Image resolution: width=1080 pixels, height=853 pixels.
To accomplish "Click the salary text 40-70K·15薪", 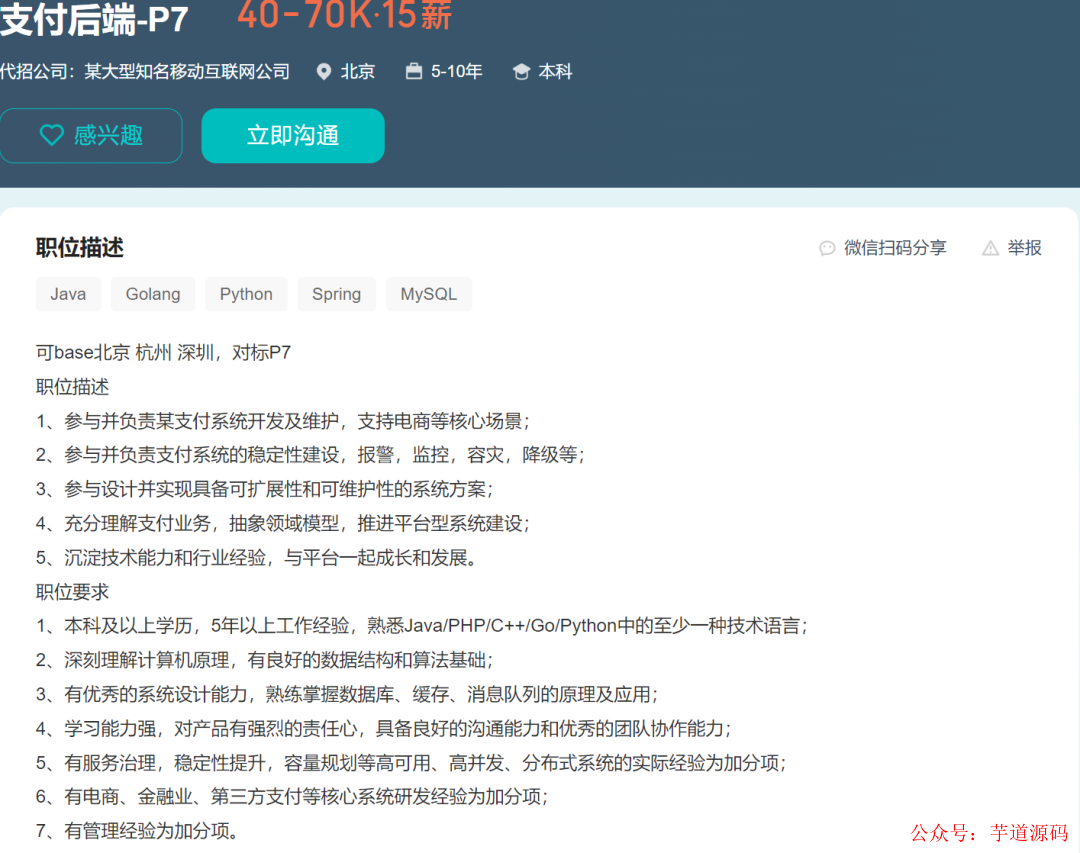I will click(344, 15).
